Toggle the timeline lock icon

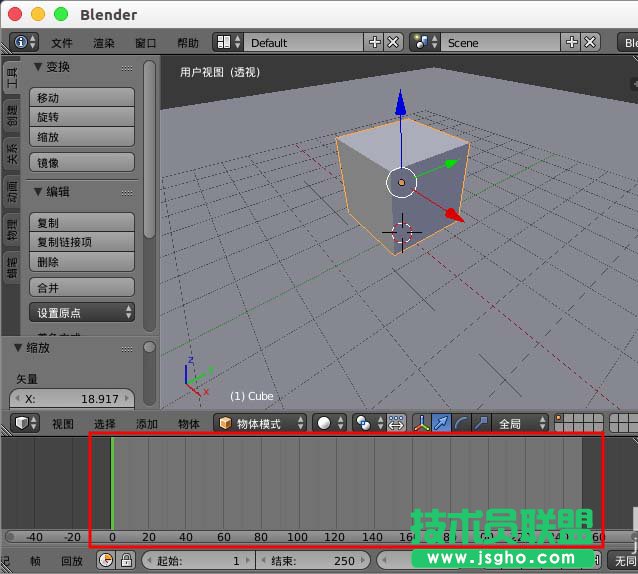pos(126,561)
